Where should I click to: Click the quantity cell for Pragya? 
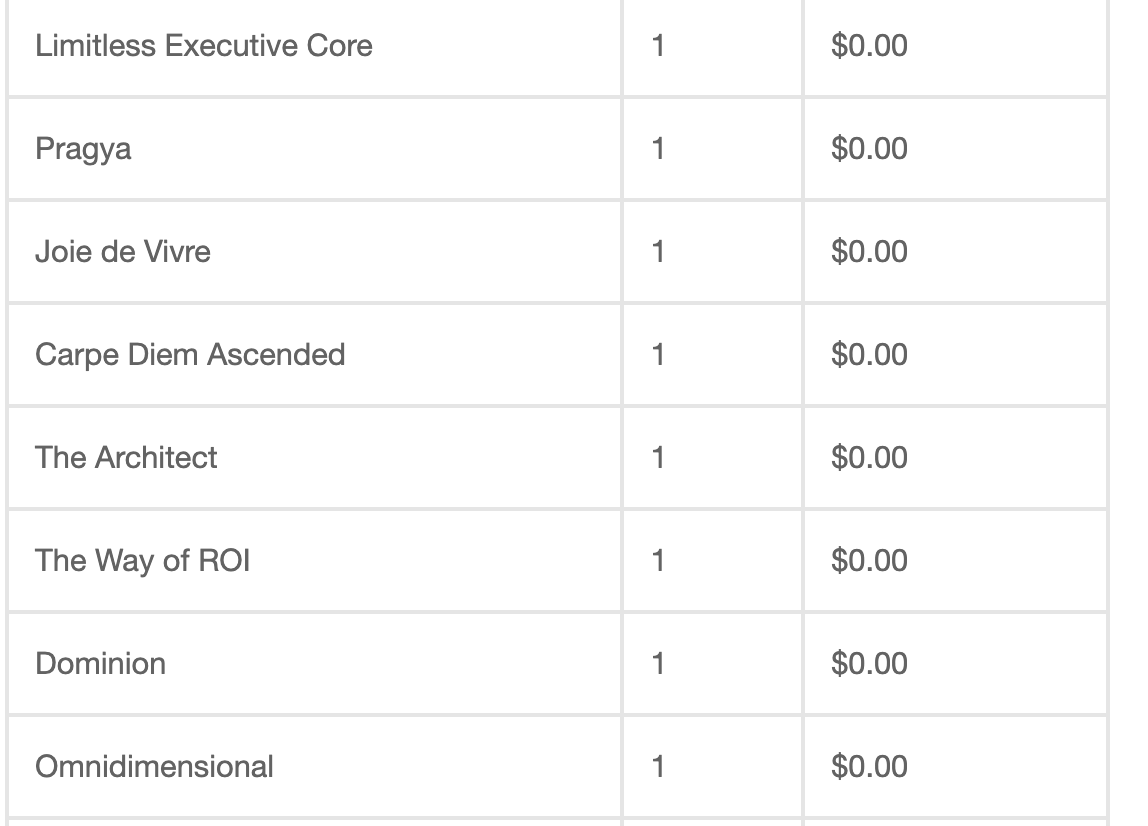tap(712, 149)
